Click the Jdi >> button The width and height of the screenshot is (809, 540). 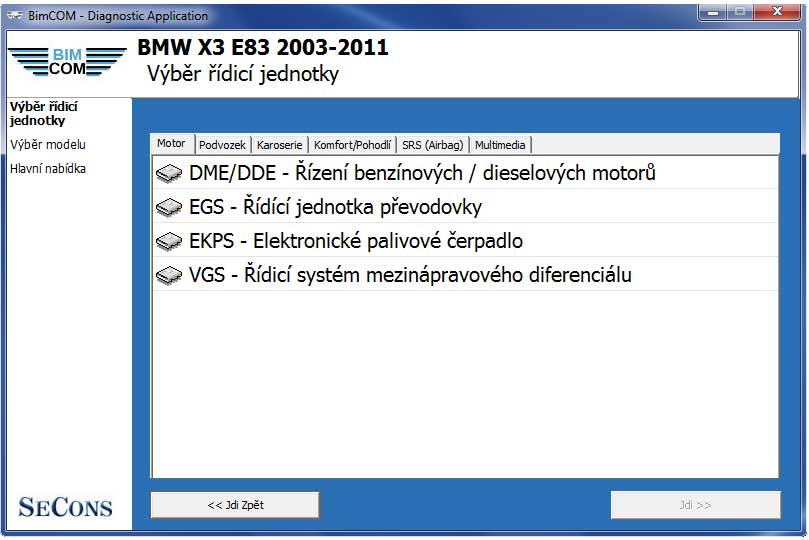(x=695, y=505)
